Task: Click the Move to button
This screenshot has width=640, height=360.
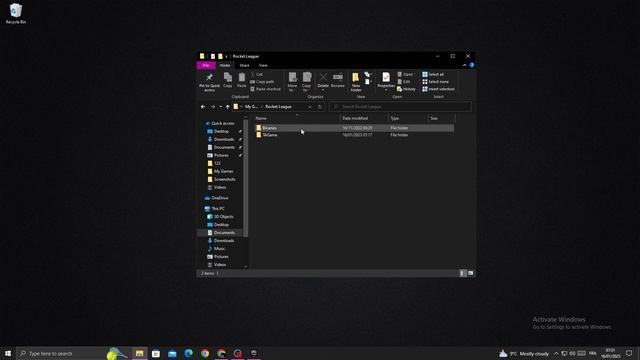Action: click(x=292, y=82)
